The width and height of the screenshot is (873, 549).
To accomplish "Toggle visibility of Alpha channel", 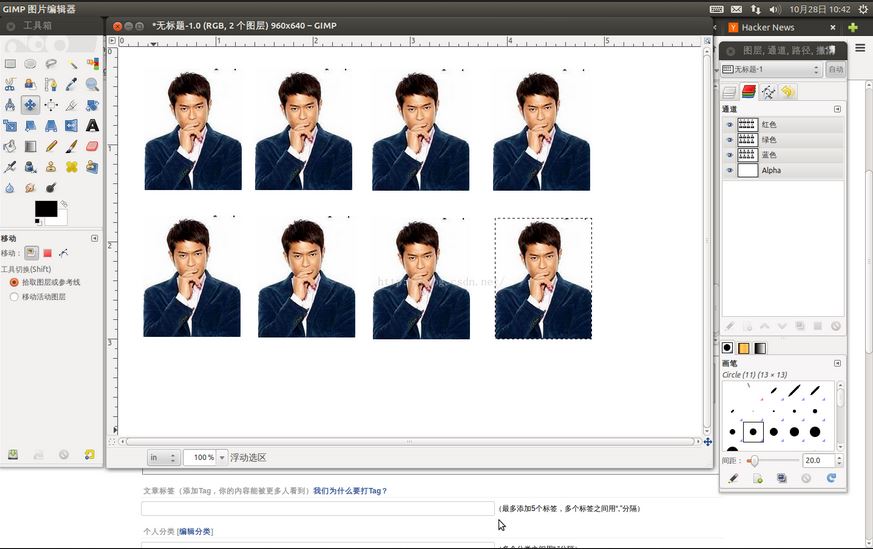I will click(x=729, y=170).
